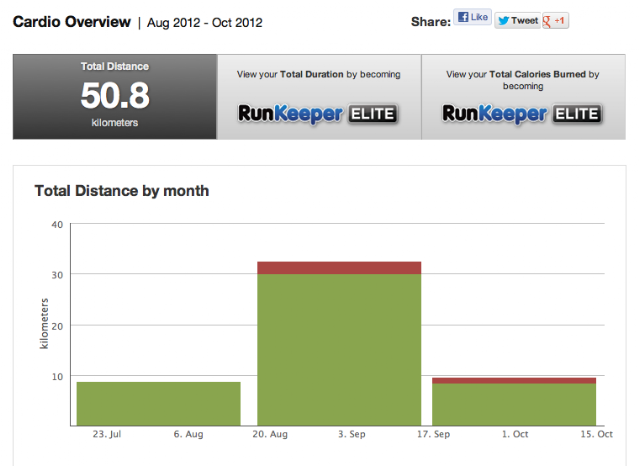Screen dimensions: 640x466
Task: Click the '23. Jul' axis label
Action: point(107,434)
